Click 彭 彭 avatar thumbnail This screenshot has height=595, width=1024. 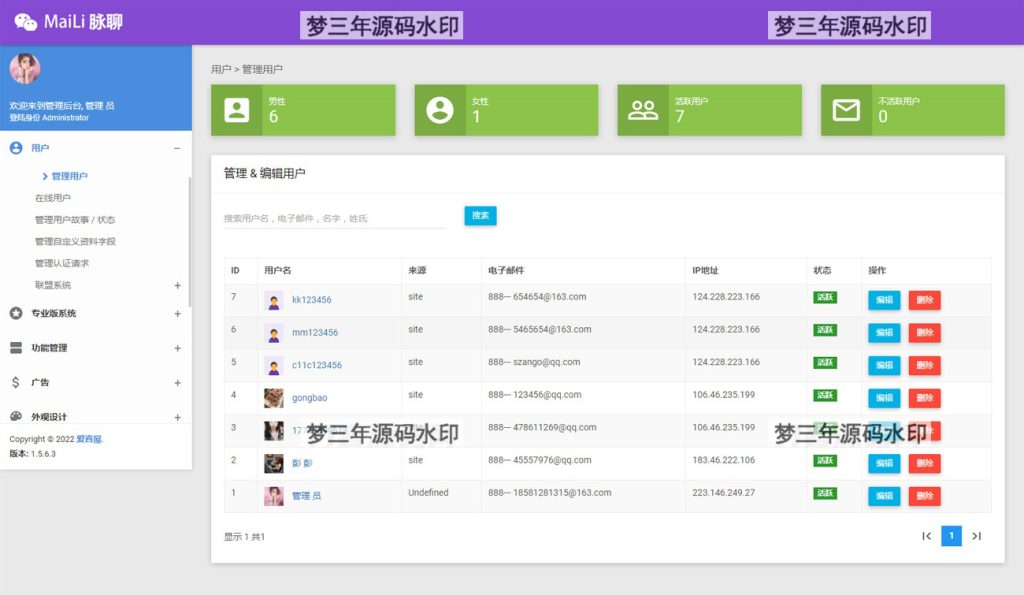pyautogui.click(x=274, y=464)
